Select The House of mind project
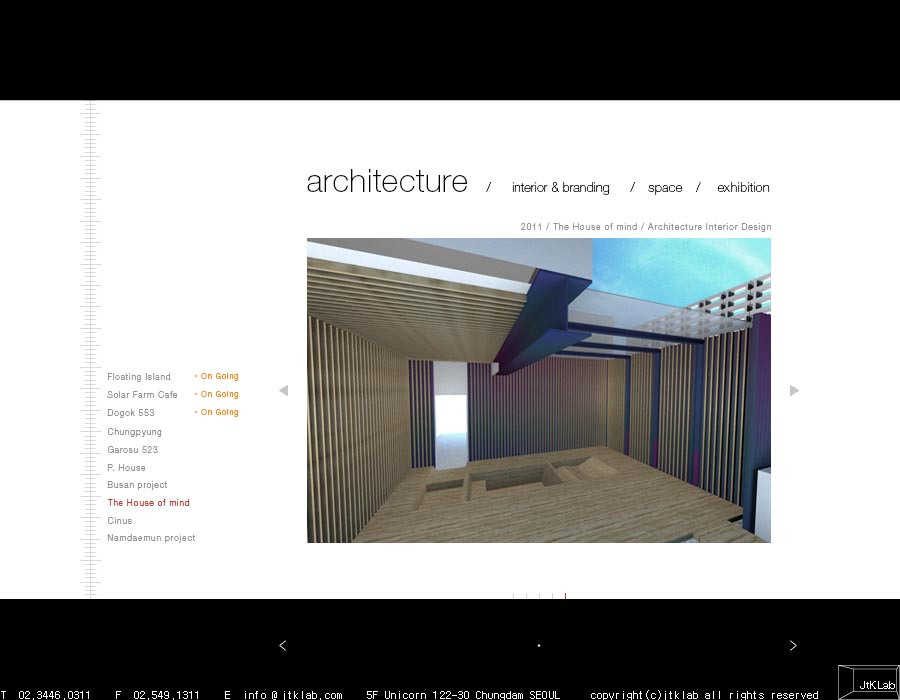900x700 pixels. click(149, 503)
